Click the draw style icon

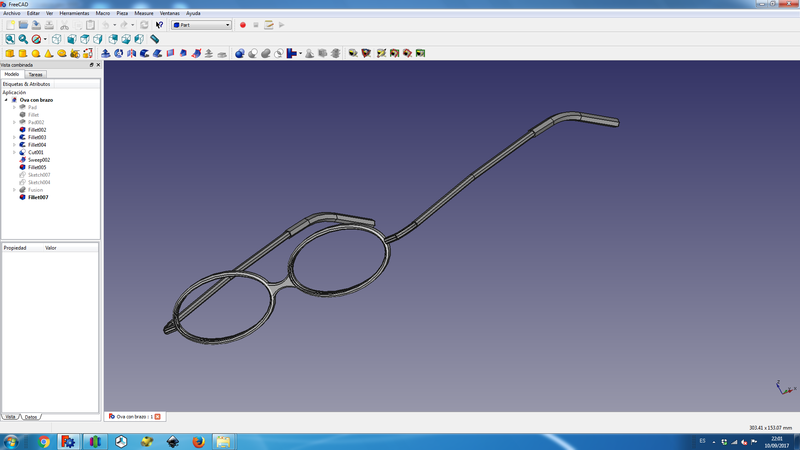click(x=36, y=39)
